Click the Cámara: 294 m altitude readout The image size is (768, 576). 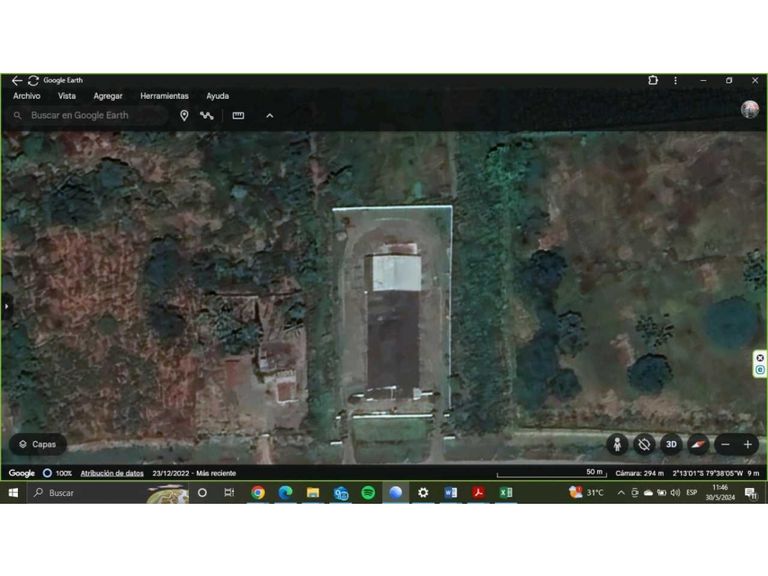pos(639,473)
